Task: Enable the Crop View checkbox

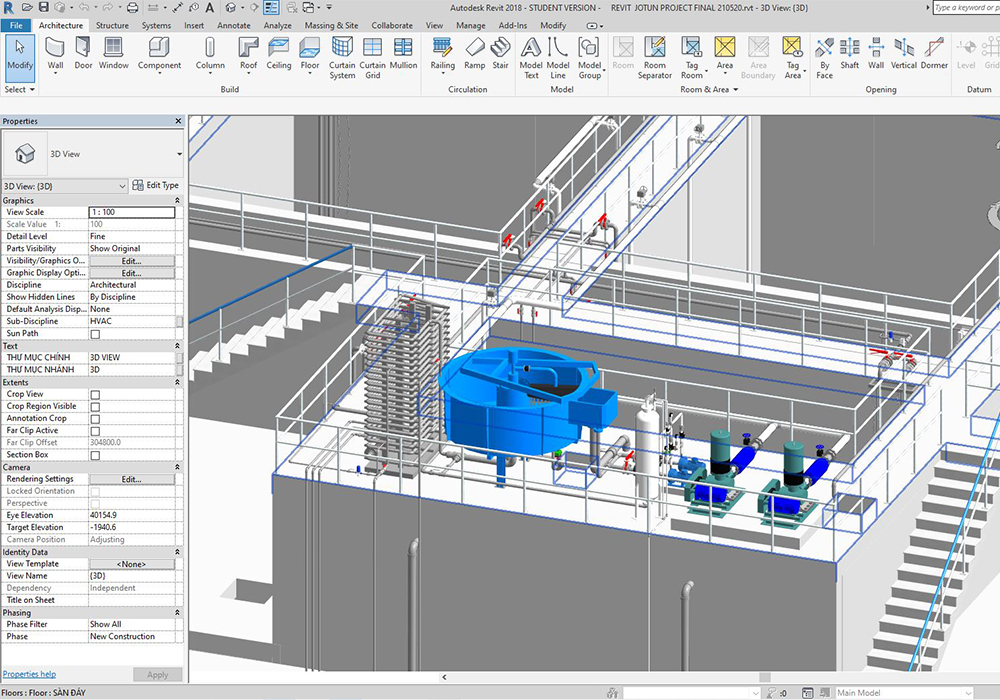Action: tap(96, 395)
